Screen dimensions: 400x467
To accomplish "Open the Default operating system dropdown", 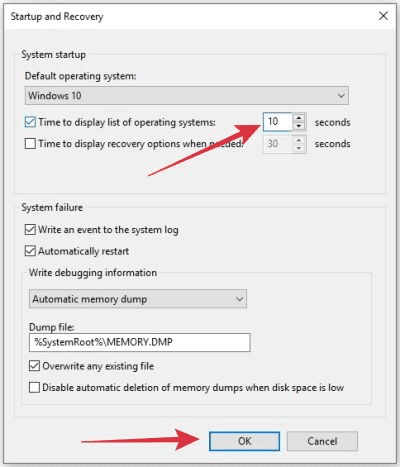I will [x=187, y=96].
